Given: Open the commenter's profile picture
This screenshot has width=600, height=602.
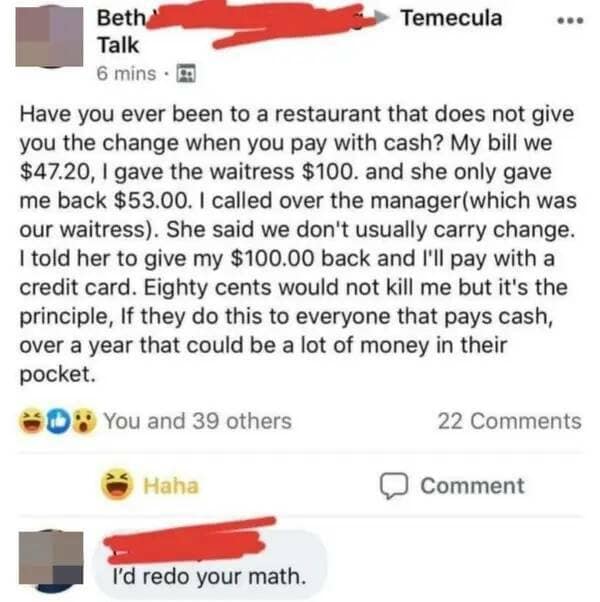Looking at the screenshot, I should coord(51,559).
